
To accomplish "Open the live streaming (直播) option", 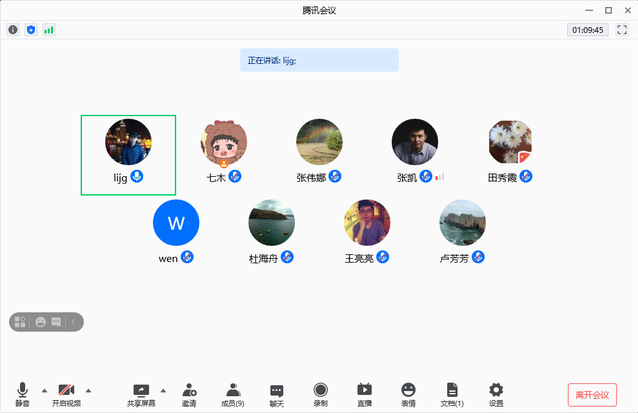I will click(x=364, y=392).
